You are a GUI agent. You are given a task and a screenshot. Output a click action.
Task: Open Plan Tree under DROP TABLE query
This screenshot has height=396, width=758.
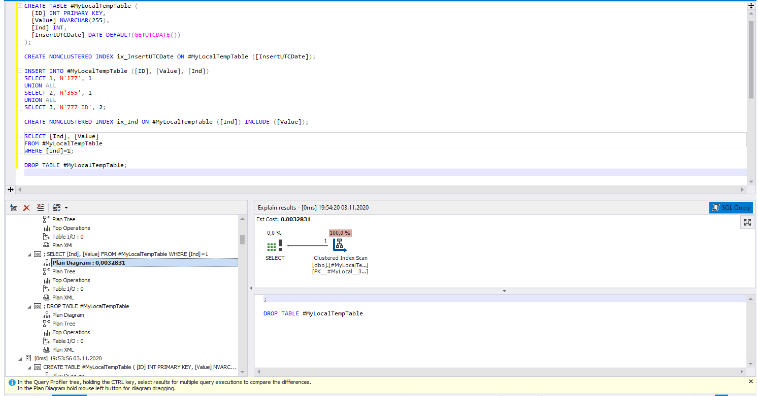[x=64, y=323]
